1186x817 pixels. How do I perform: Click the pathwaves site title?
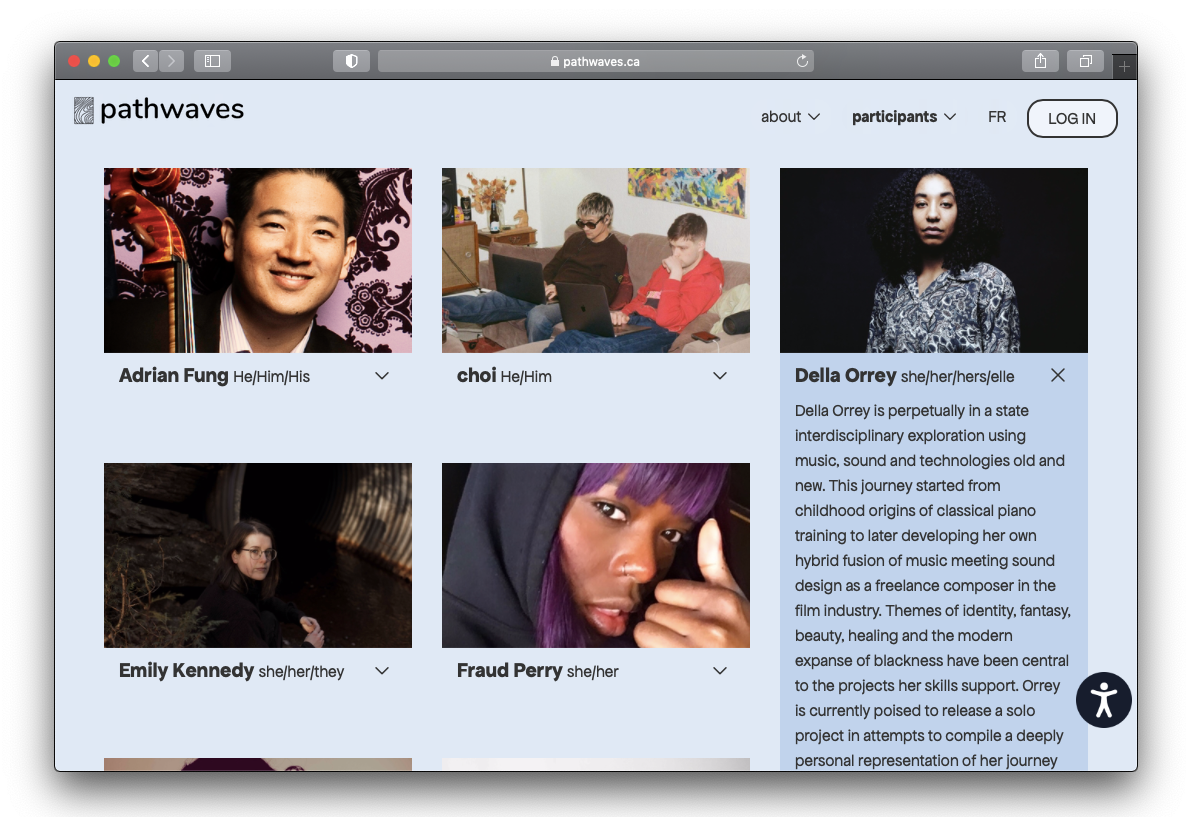pos(172,110)
